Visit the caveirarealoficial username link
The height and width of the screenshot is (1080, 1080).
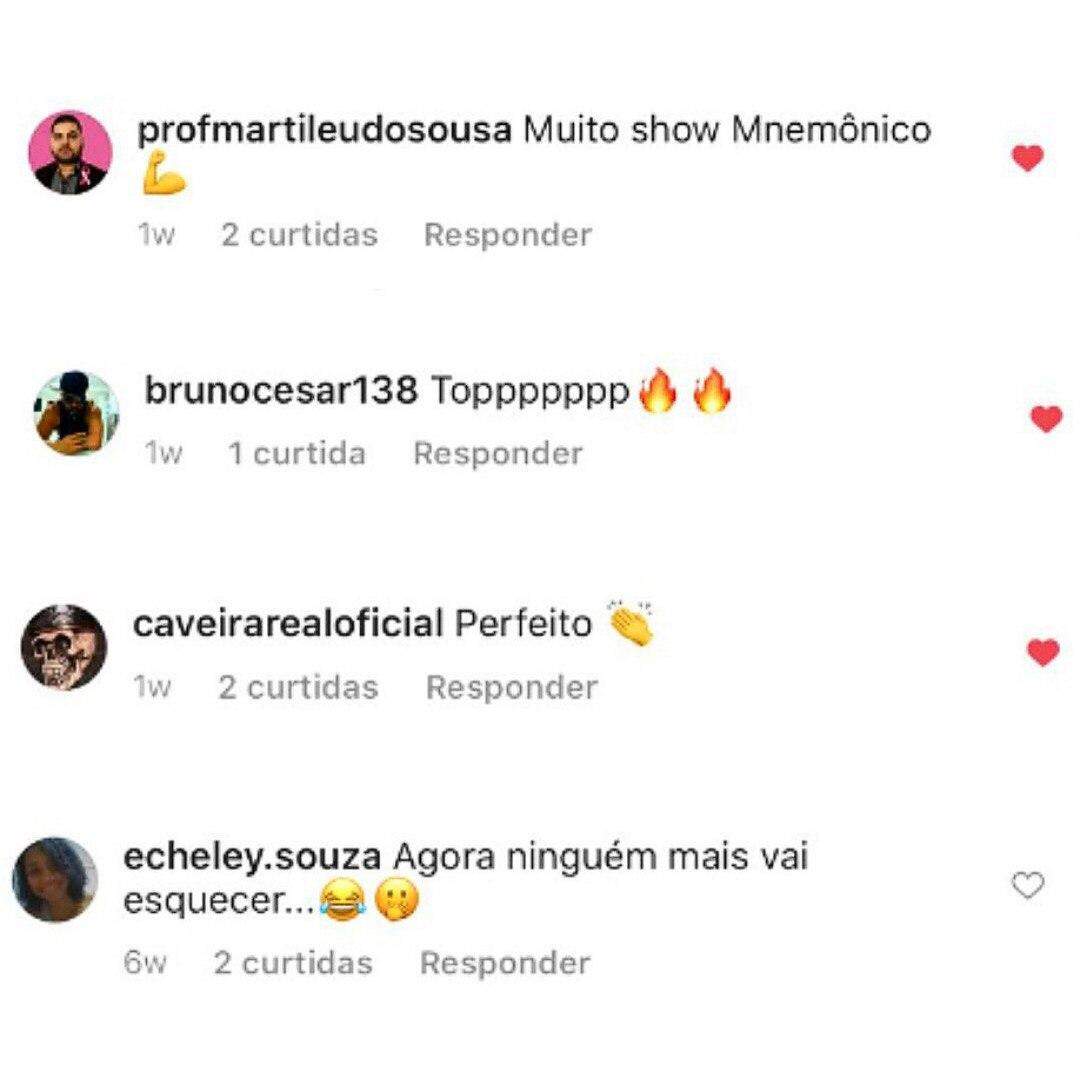[288, 624]
